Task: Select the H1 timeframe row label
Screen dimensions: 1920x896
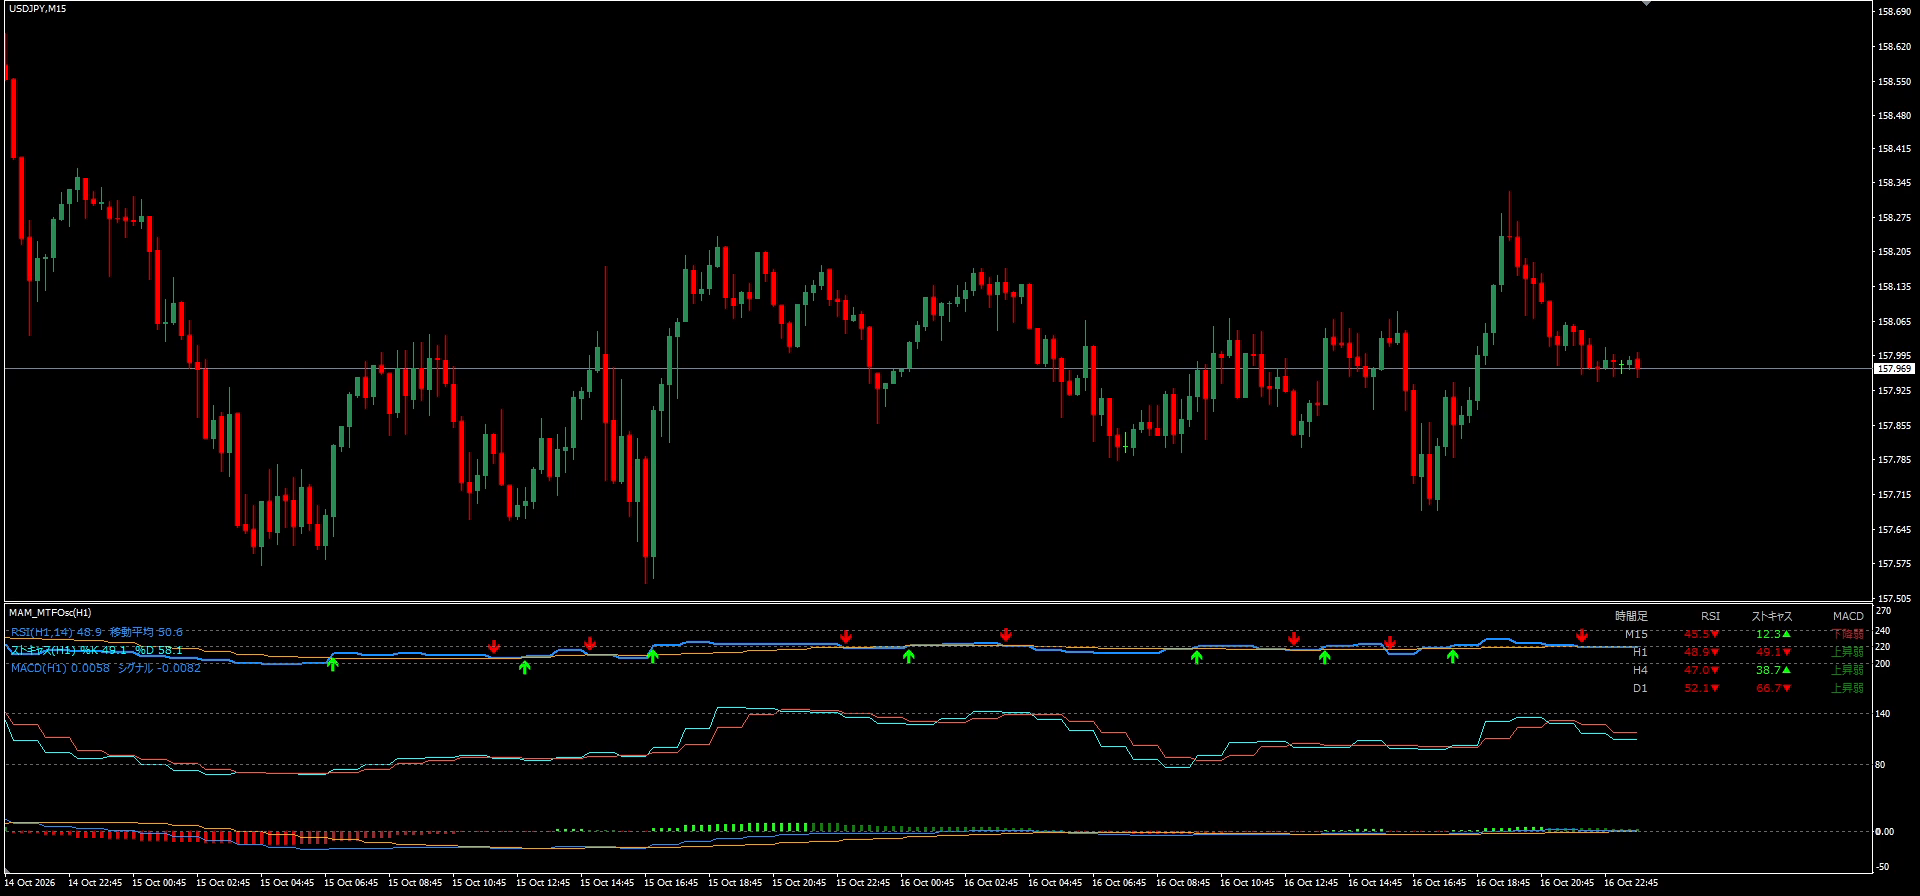Action: [x=1640, y=652]
